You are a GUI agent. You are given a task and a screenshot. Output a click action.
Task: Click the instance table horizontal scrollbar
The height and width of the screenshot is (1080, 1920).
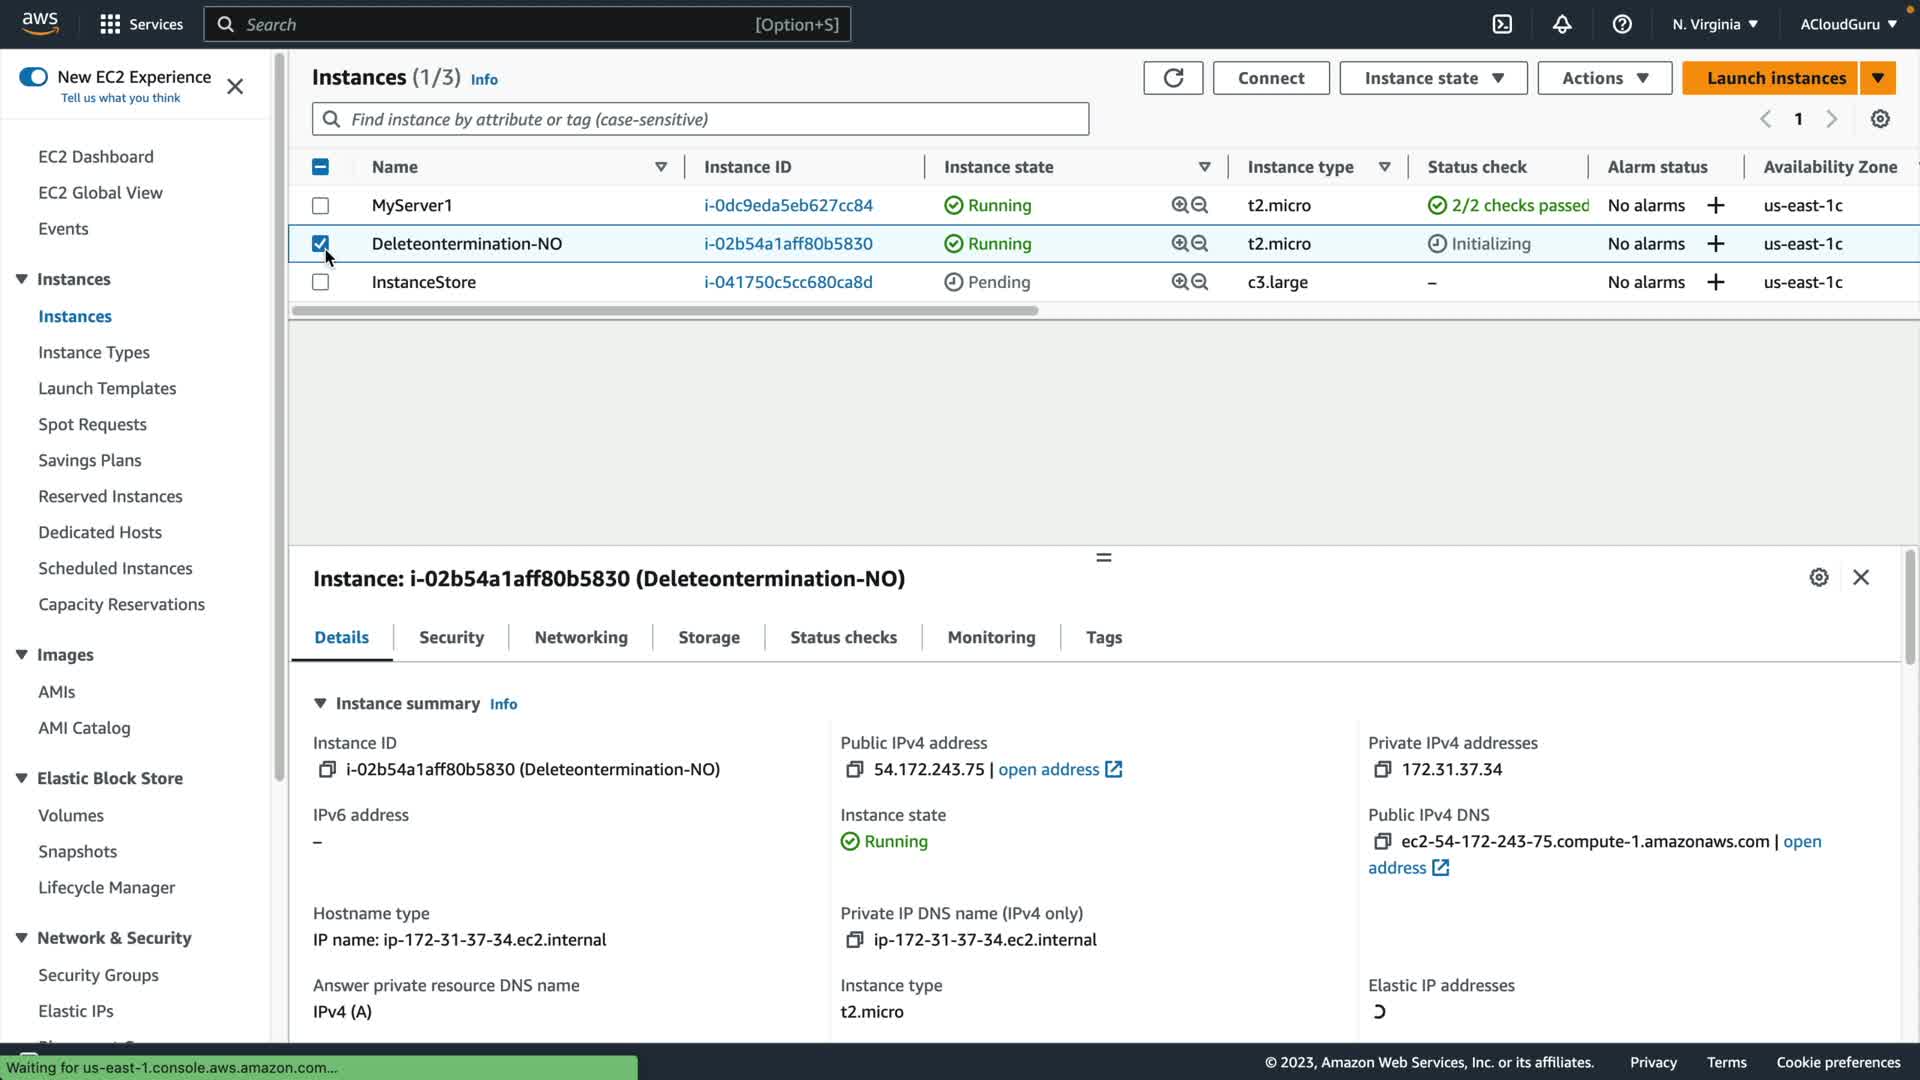[664, 311]
